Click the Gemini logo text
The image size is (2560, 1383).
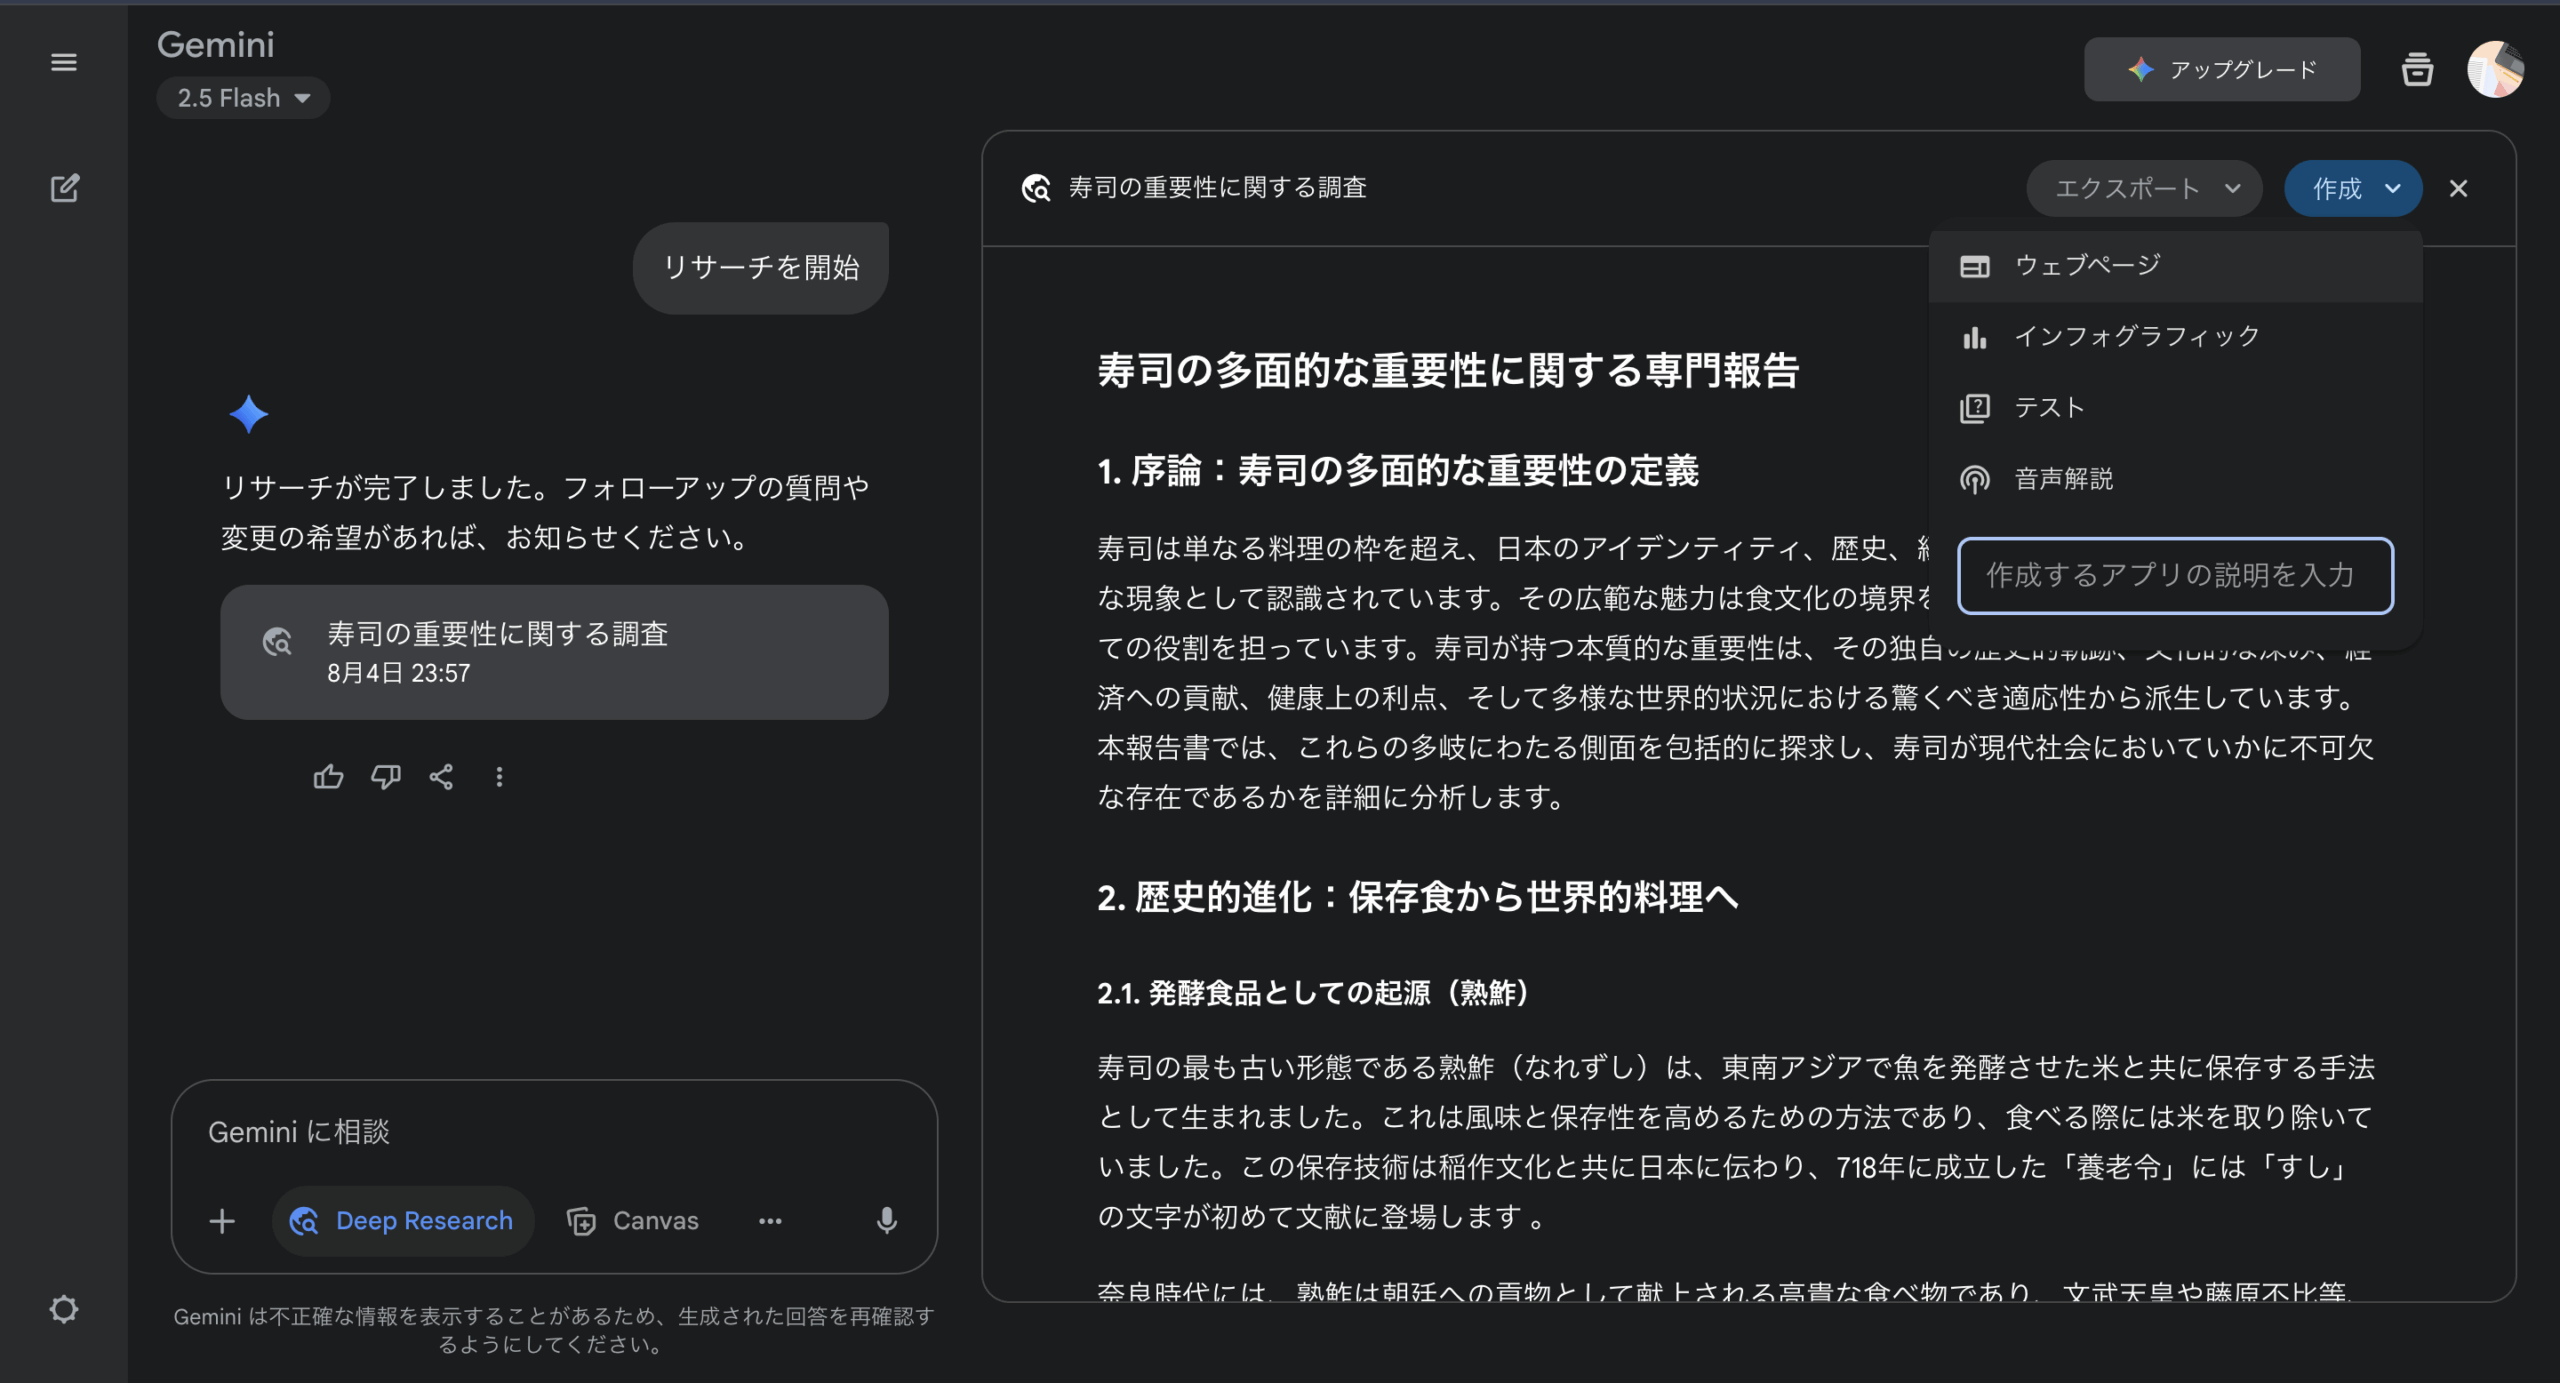(215, 44)
